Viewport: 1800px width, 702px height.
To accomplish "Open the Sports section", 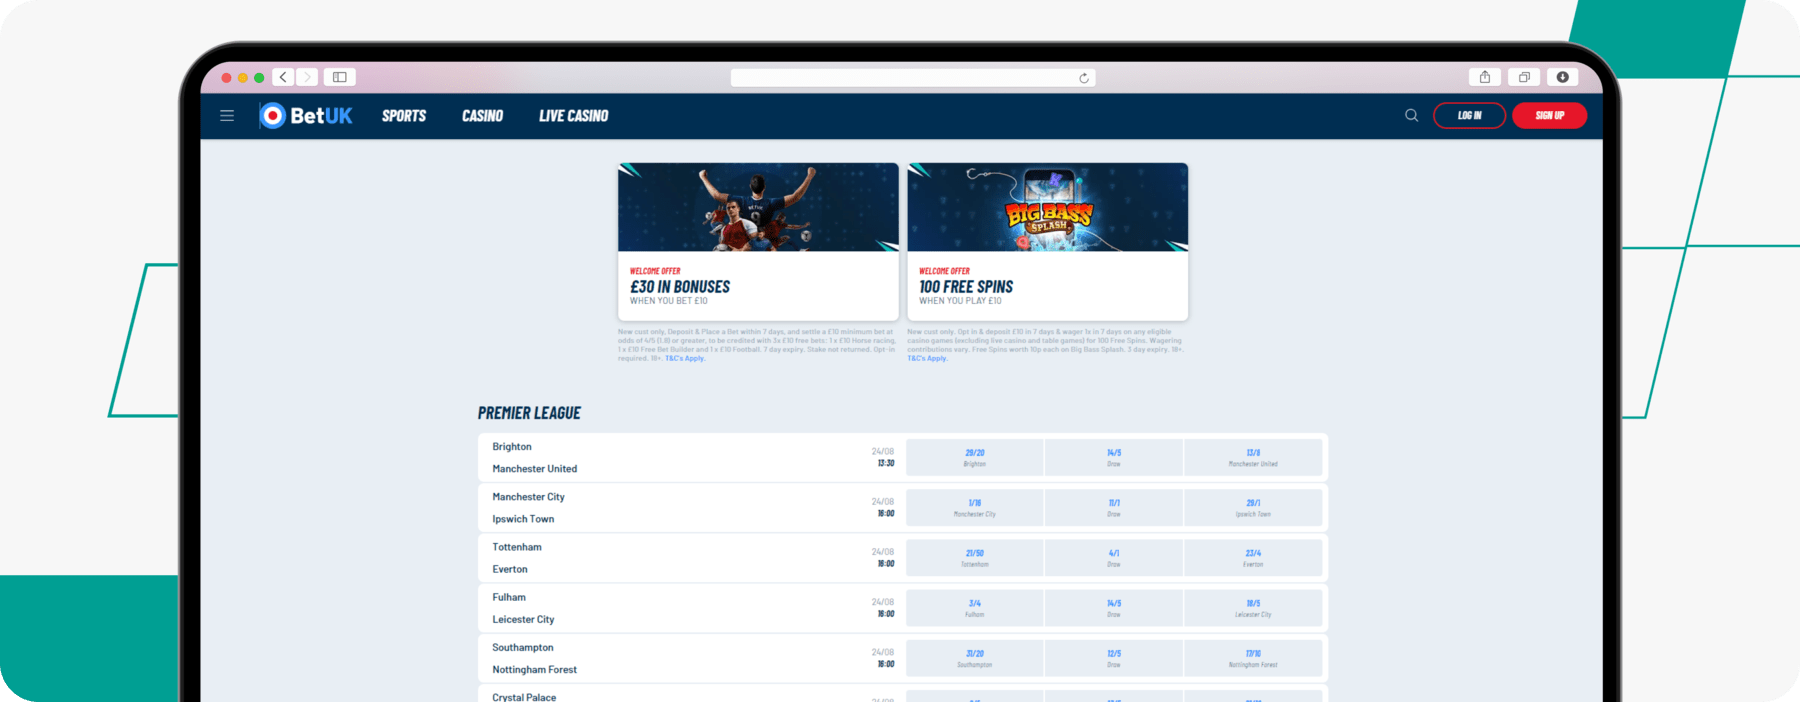I will [x=404, y=116].
